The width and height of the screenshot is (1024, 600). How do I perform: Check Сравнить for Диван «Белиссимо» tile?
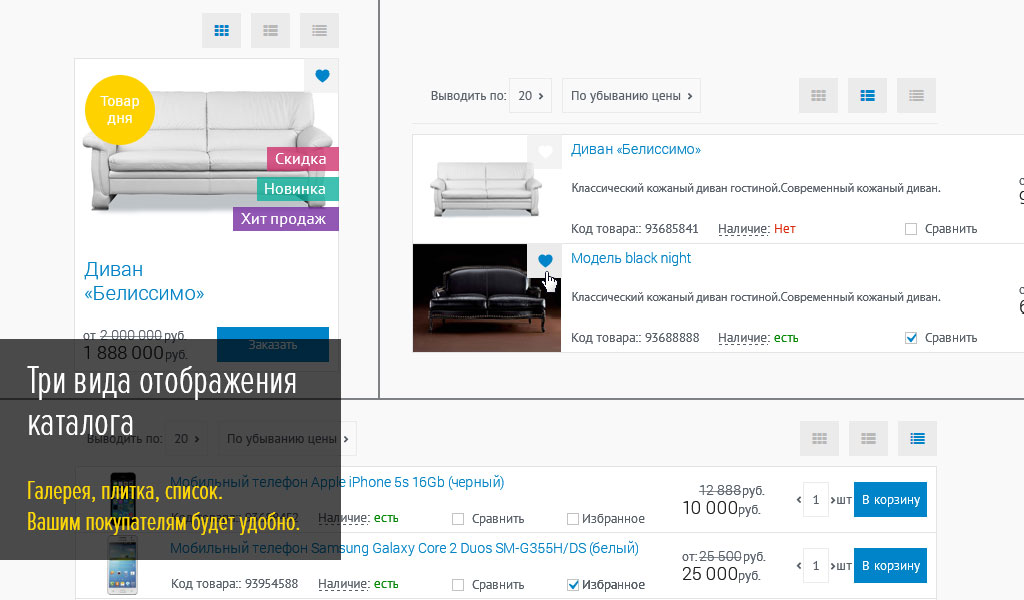pos(911,229)
